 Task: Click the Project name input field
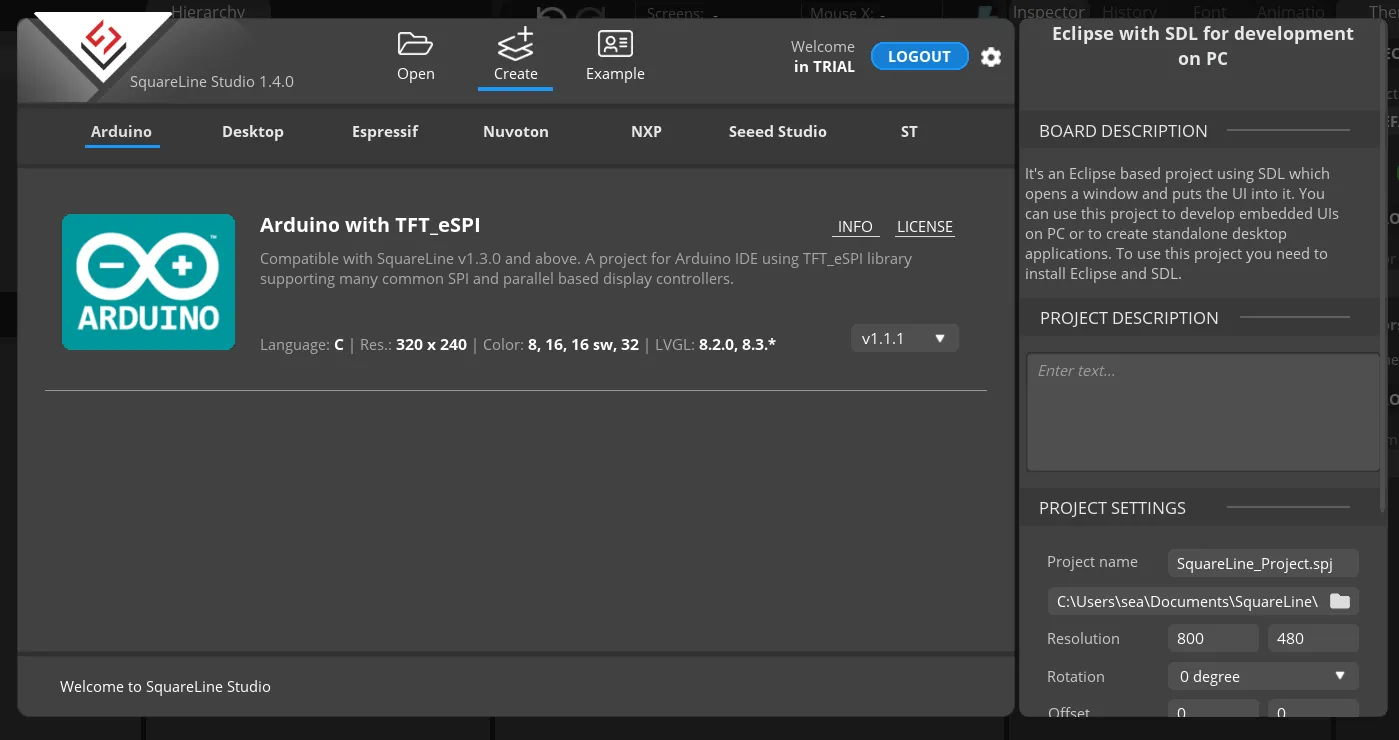1263,563
